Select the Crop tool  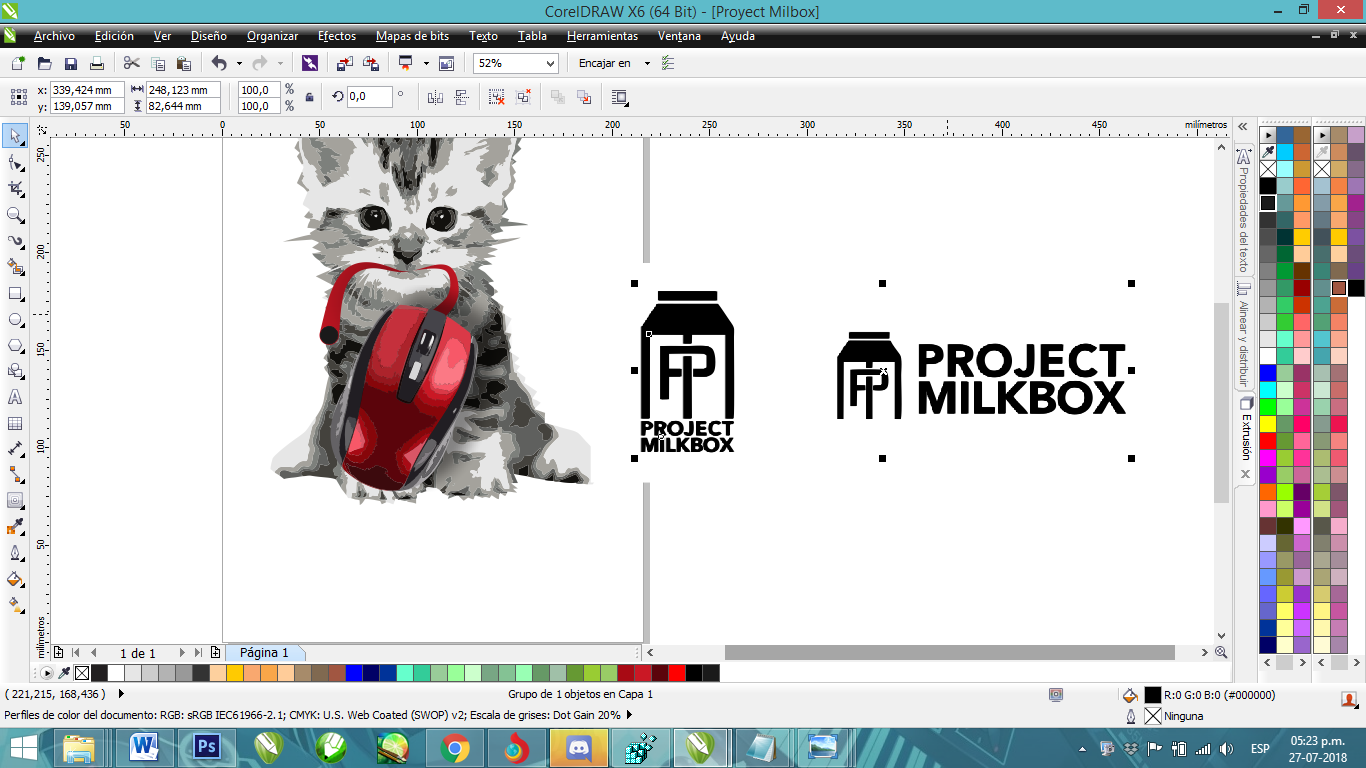(15, 188)
